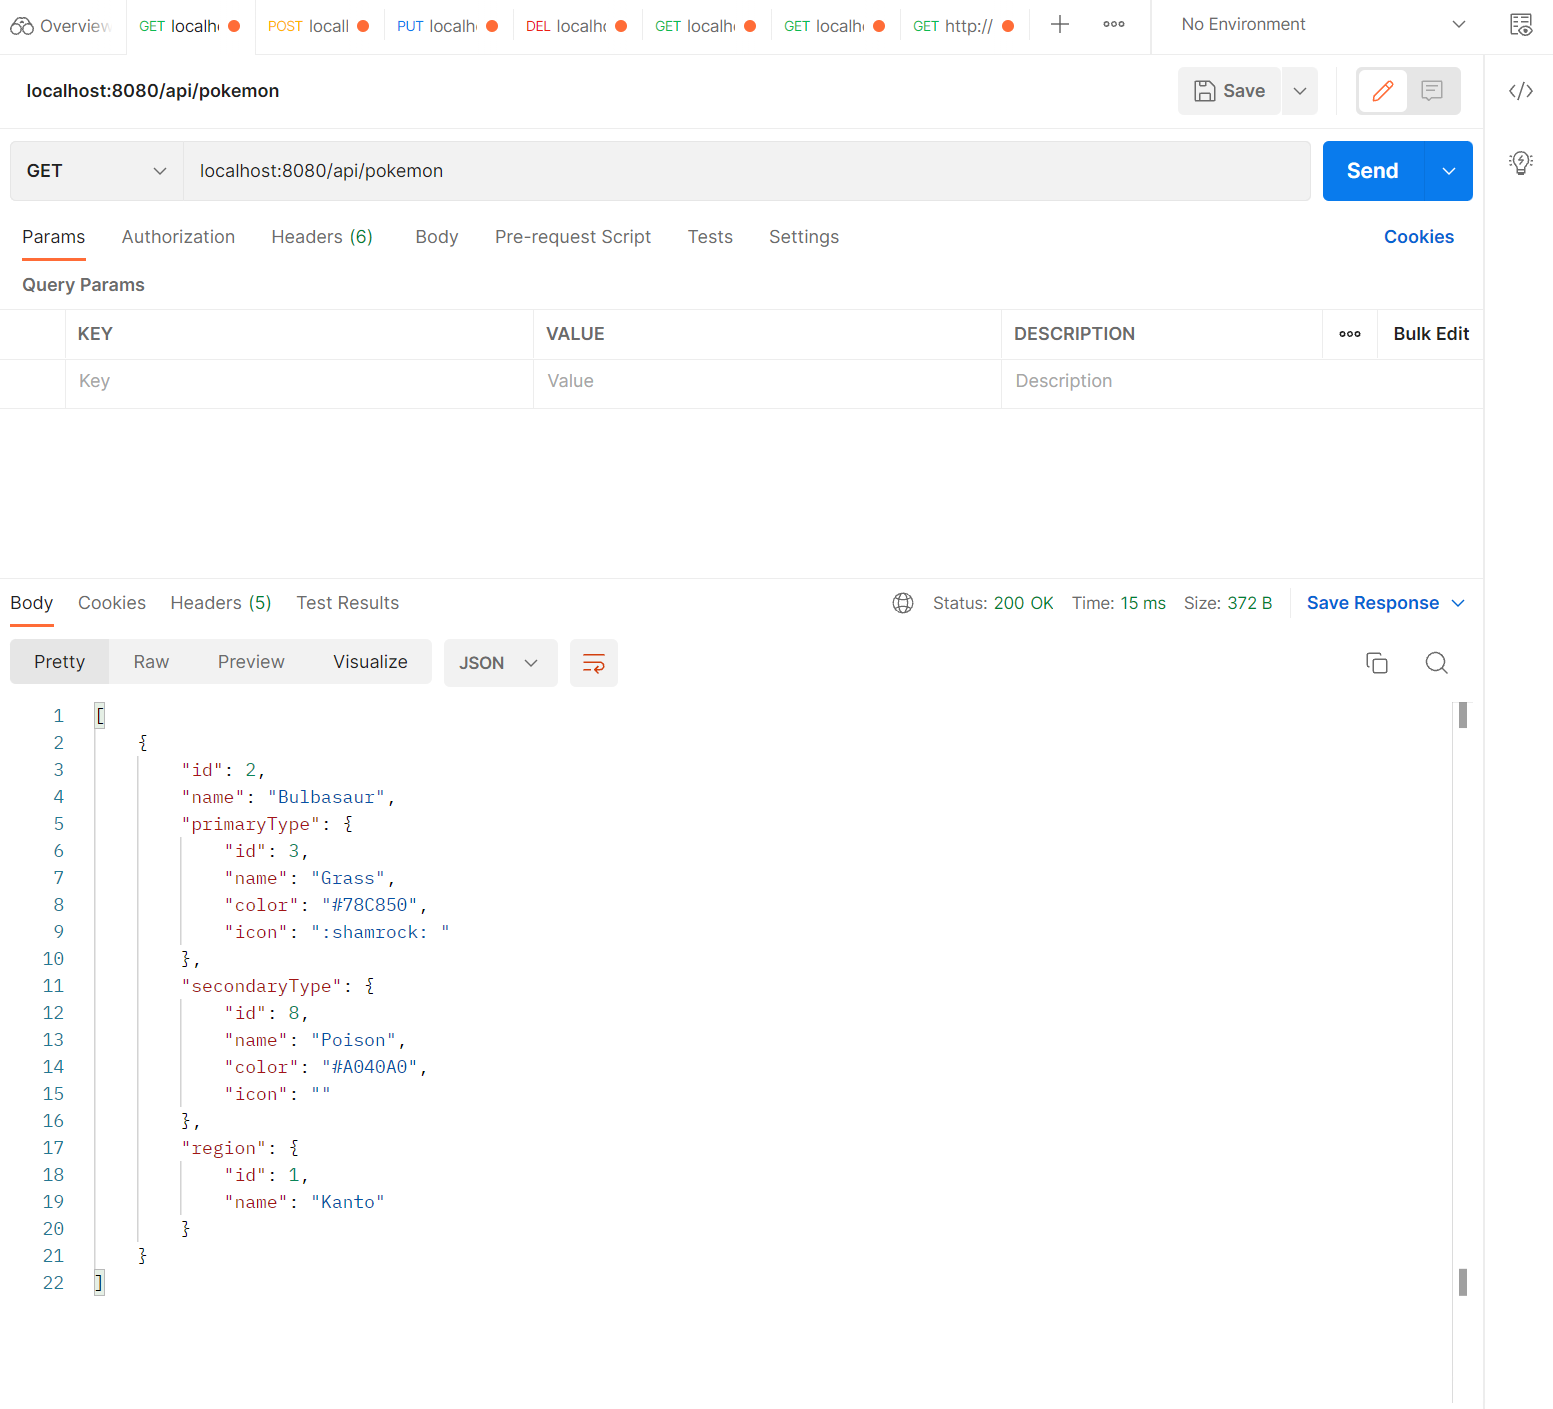The image size is (1553, 1409).
Task: Expand the Save options arrow
Action: [x=1300, y=91]
